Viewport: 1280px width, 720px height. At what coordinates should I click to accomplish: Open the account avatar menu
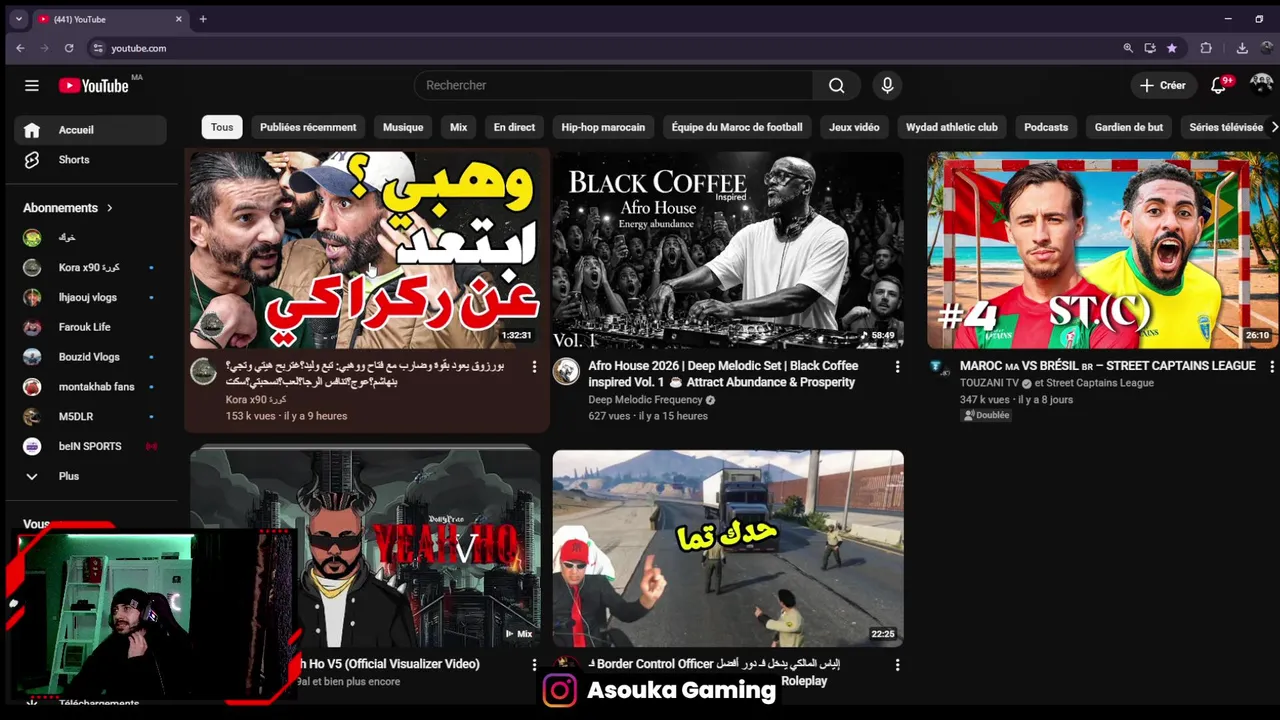(x=1261, y=84)
